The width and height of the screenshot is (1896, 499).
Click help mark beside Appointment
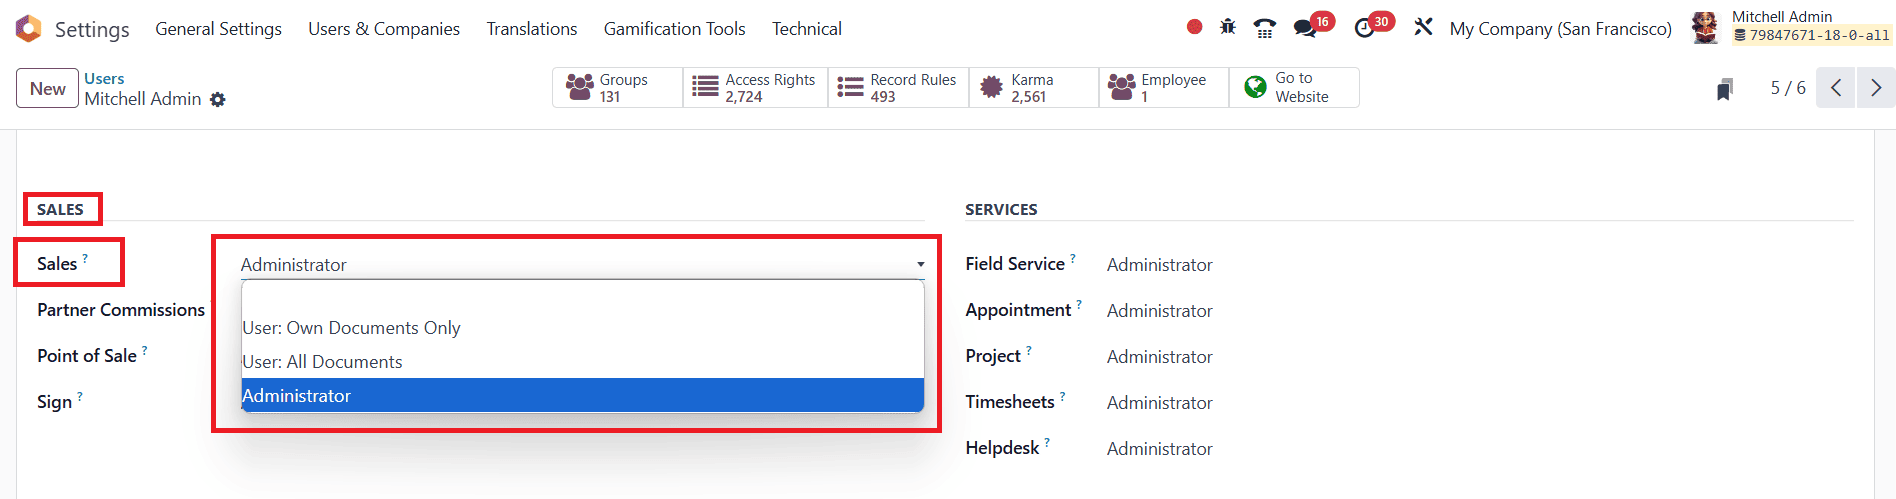pyautogui.click(x=1079, y=304)
